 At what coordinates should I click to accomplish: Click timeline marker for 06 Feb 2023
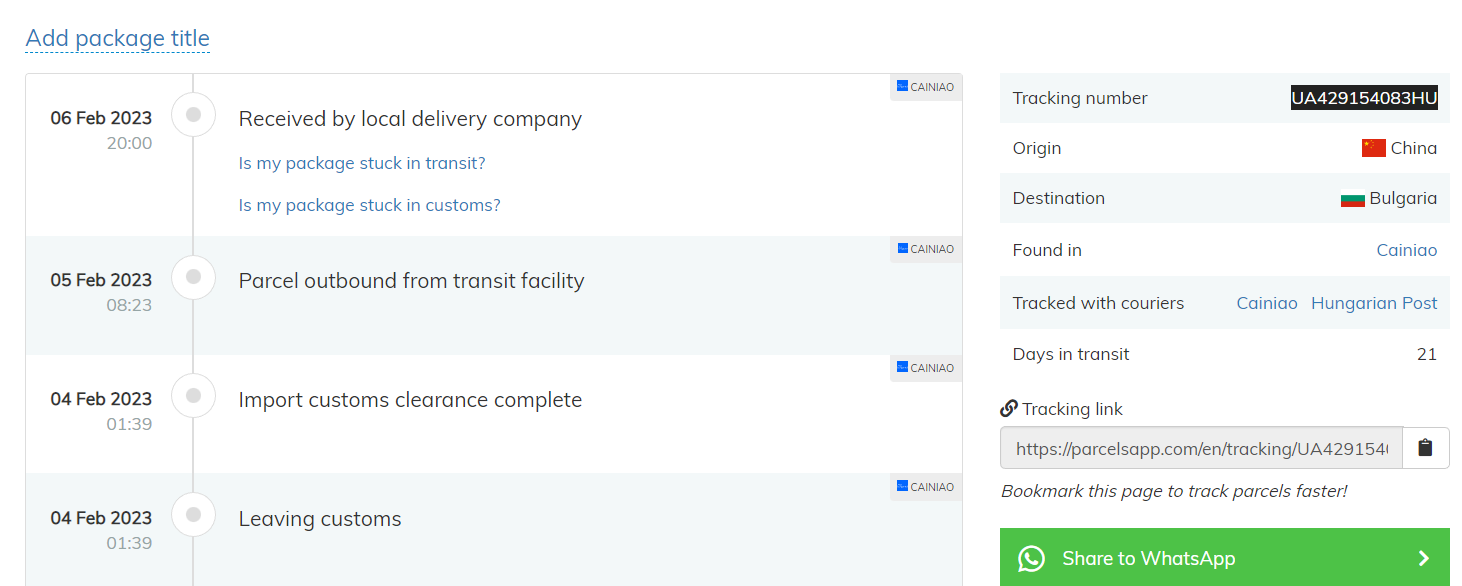tap(194, 115)
